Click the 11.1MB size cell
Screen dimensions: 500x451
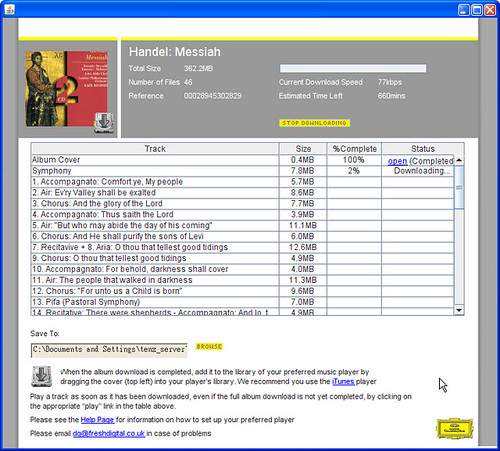[303, 226]
